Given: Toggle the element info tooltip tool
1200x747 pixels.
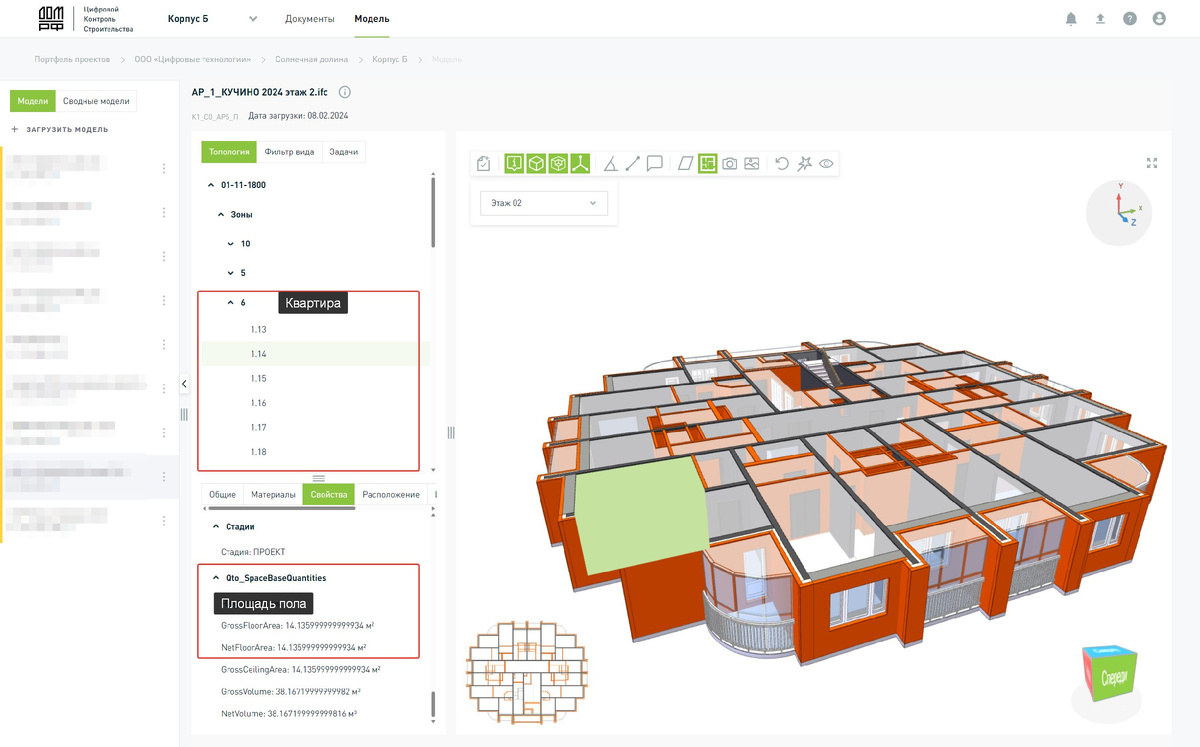Looking at the screenshot, I should [x=514, y=164].
